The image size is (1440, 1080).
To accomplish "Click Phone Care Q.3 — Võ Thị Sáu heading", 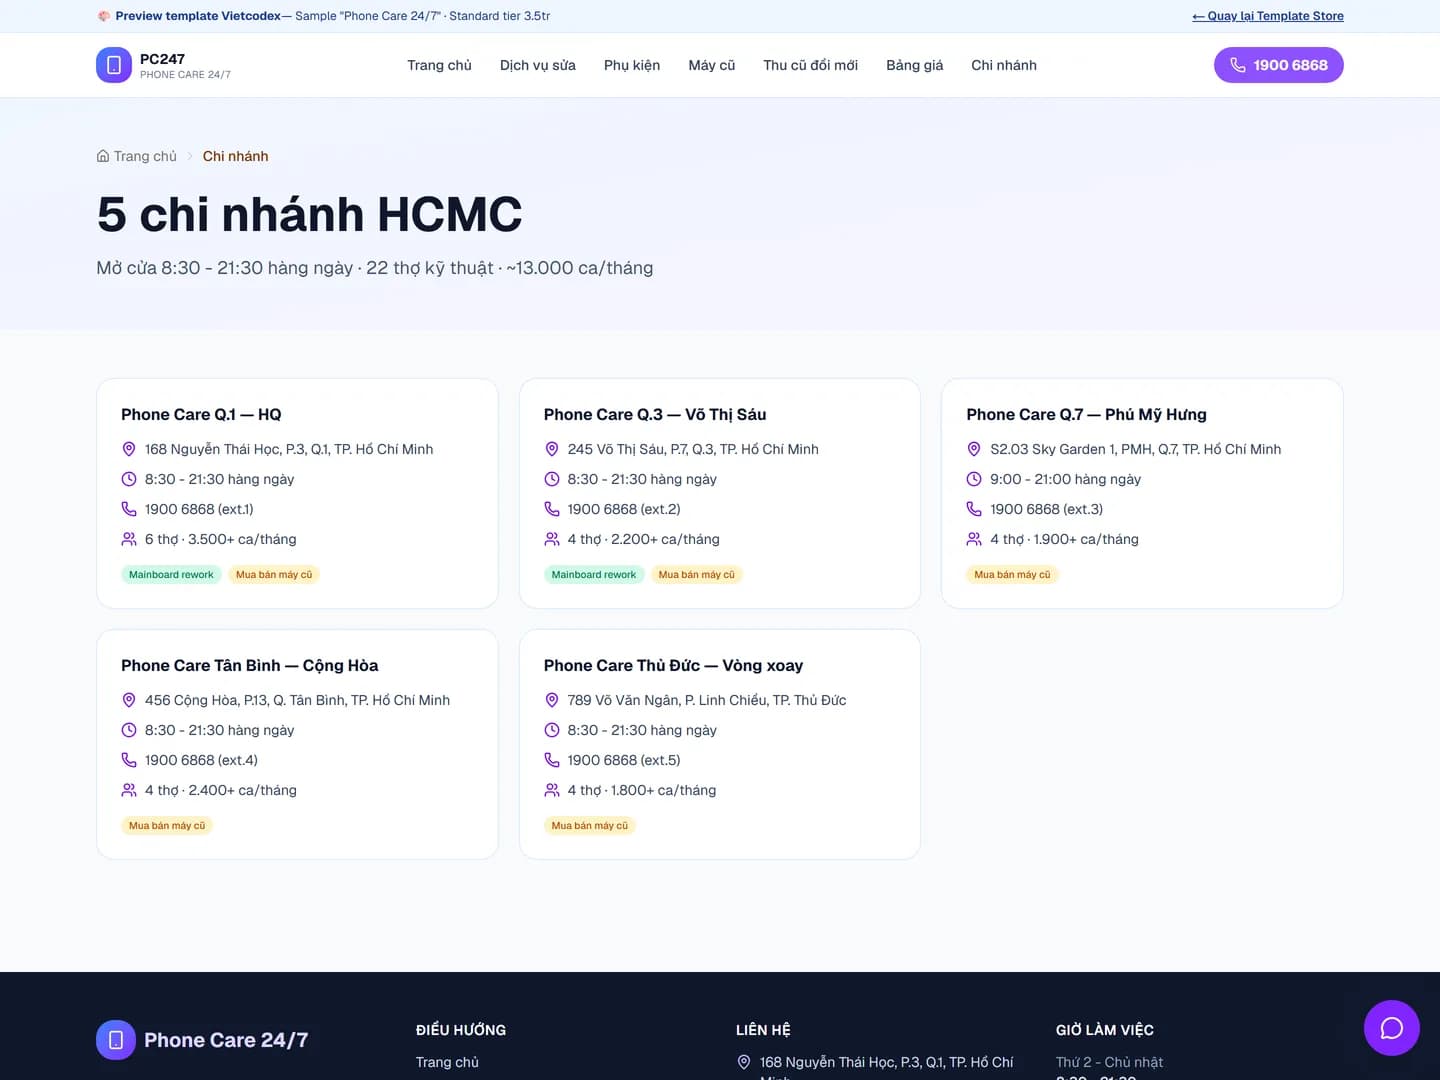I will 655,414.
